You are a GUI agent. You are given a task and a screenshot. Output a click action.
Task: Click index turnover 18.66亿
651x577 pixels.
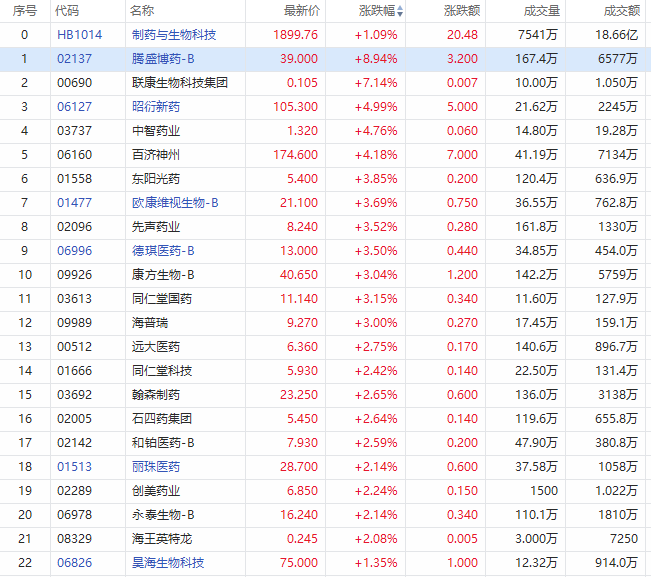[x=617, y=35]
